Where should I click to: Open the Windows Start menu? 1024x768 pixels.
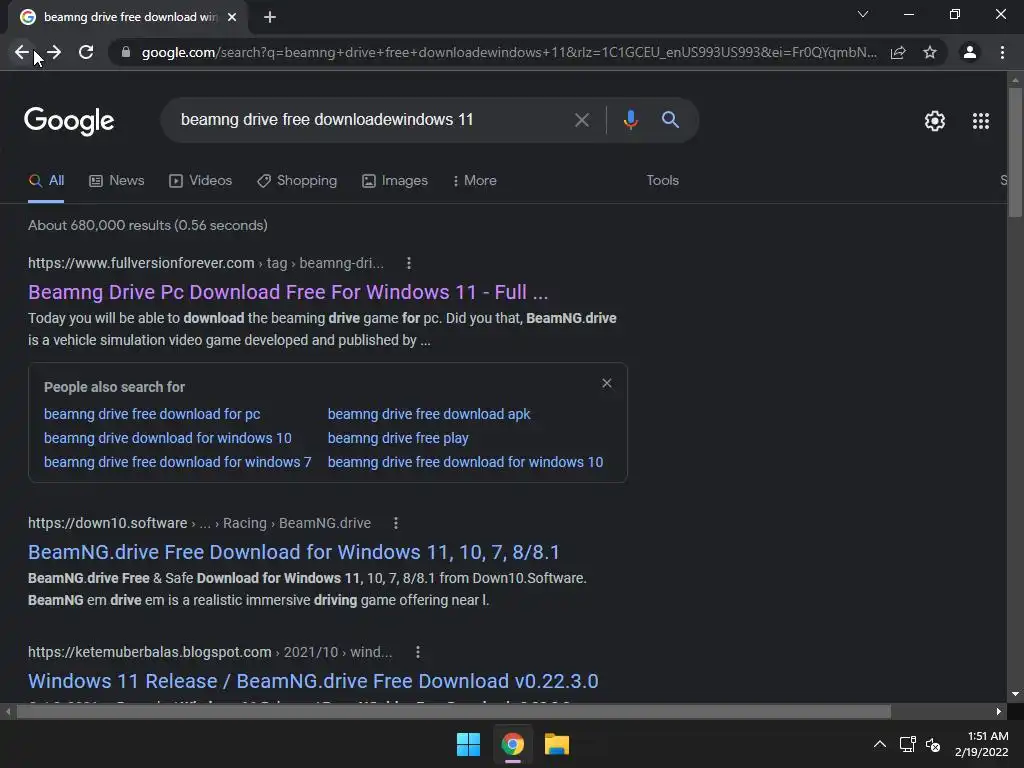[x=468, y=744]
